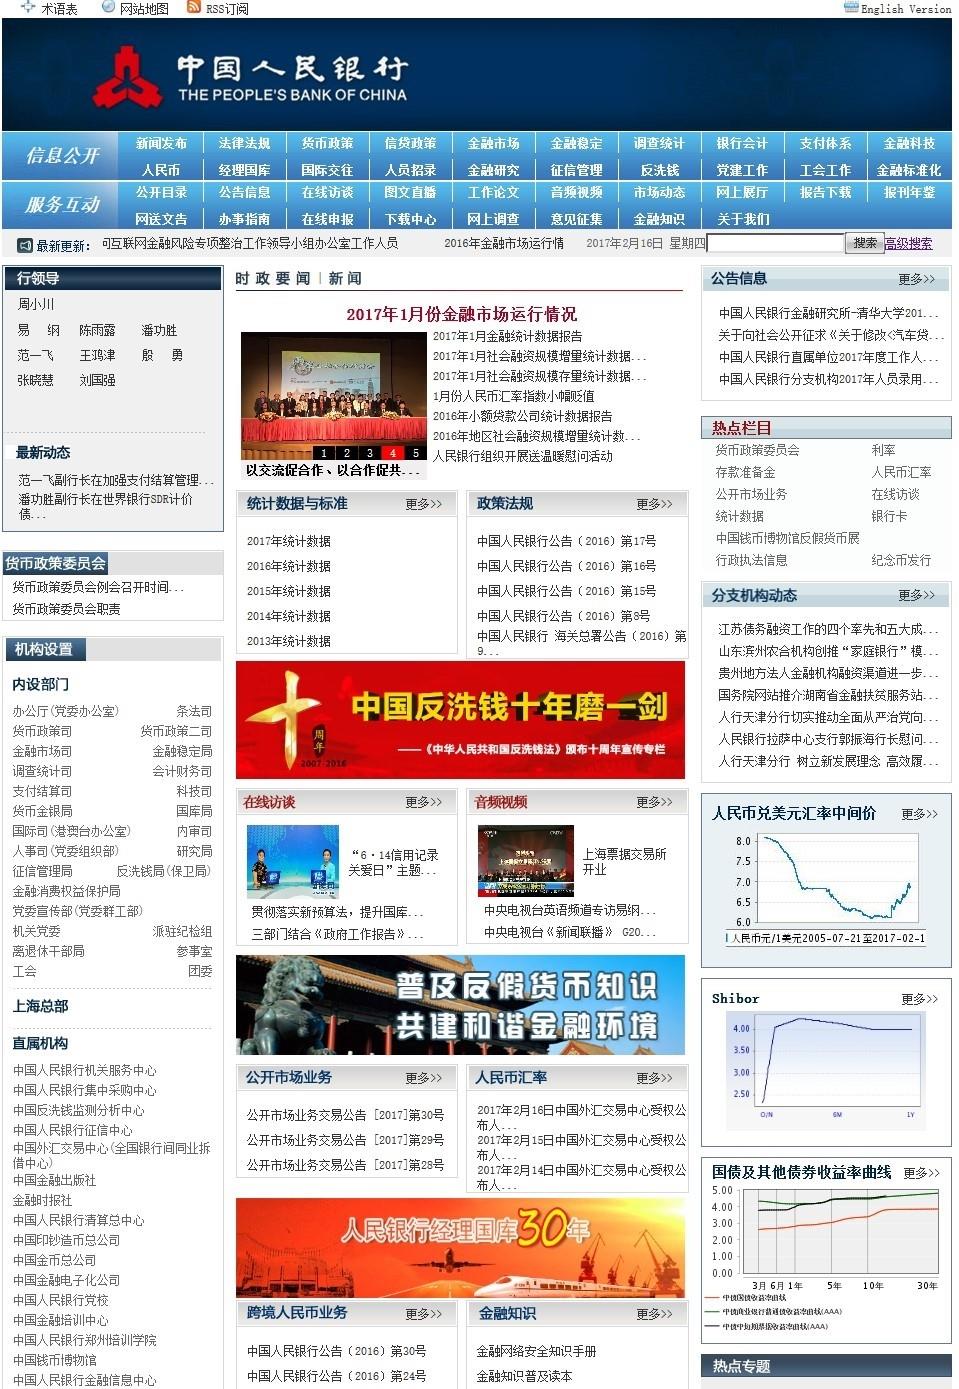Open 货币政策委员会 in 热点栏目
Viewport: 959px width, 1389px height.
757,450
